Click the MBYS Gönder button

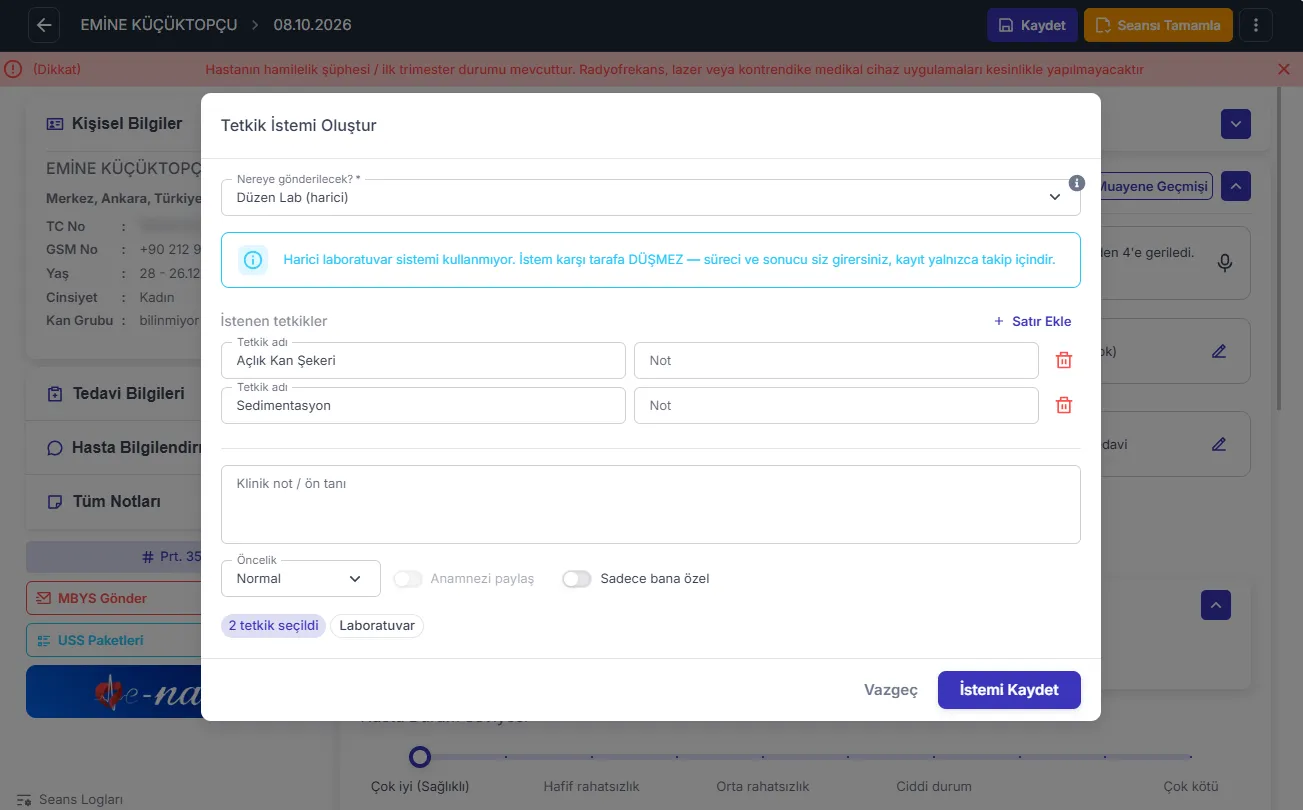114,598
